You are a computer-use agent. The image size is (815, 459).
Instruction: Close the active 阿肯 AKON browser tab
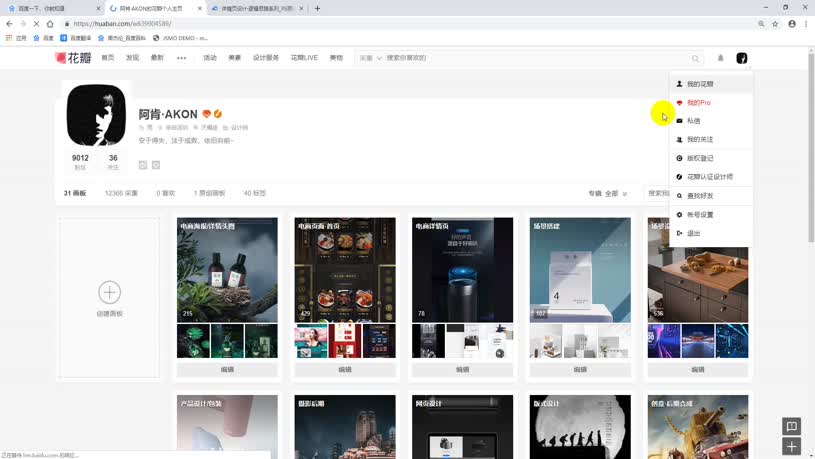pyautogui.click(x=200, y=8)
